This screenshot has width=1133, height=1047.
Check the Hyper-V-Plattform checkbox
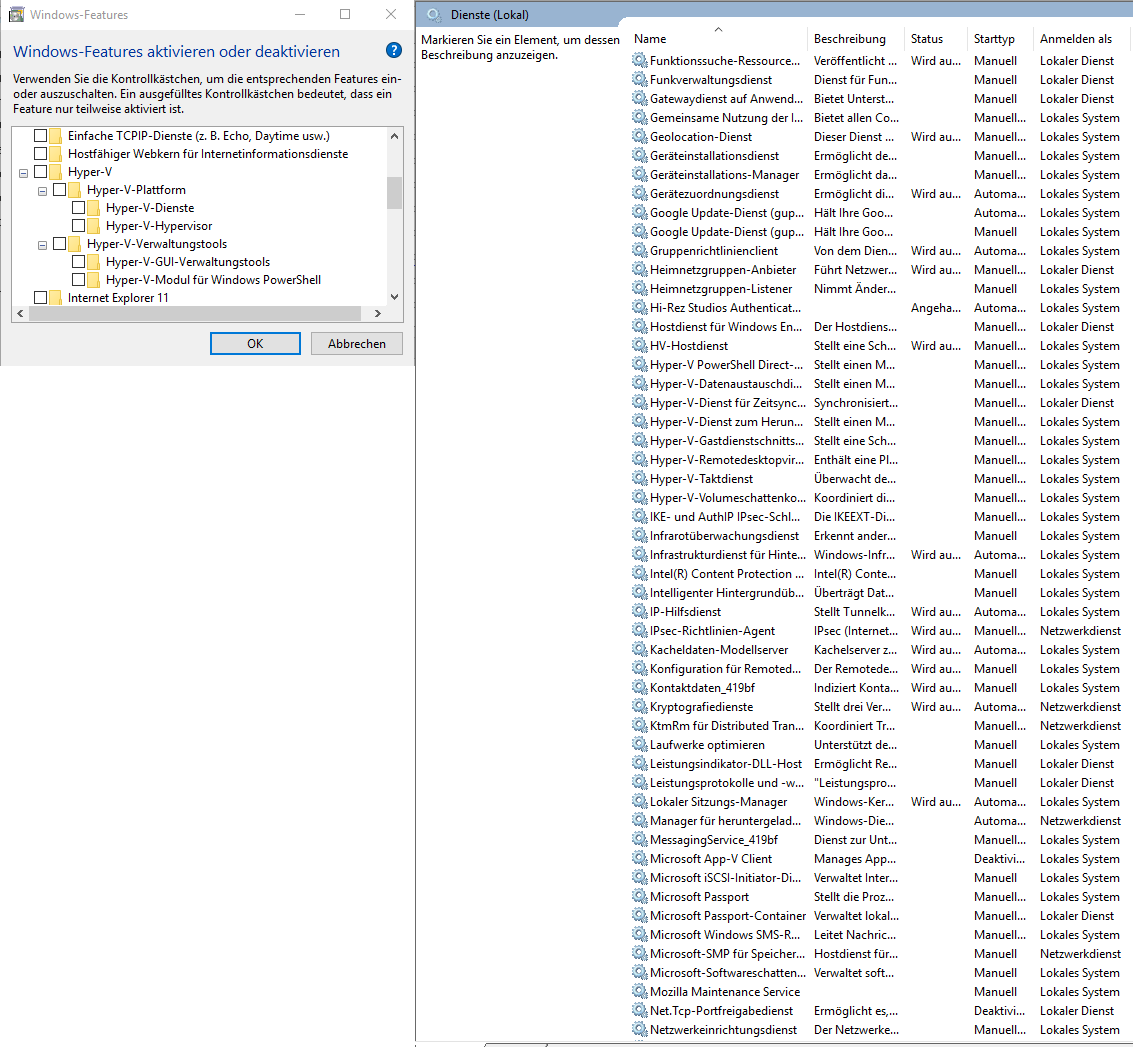tap(59, 189)
